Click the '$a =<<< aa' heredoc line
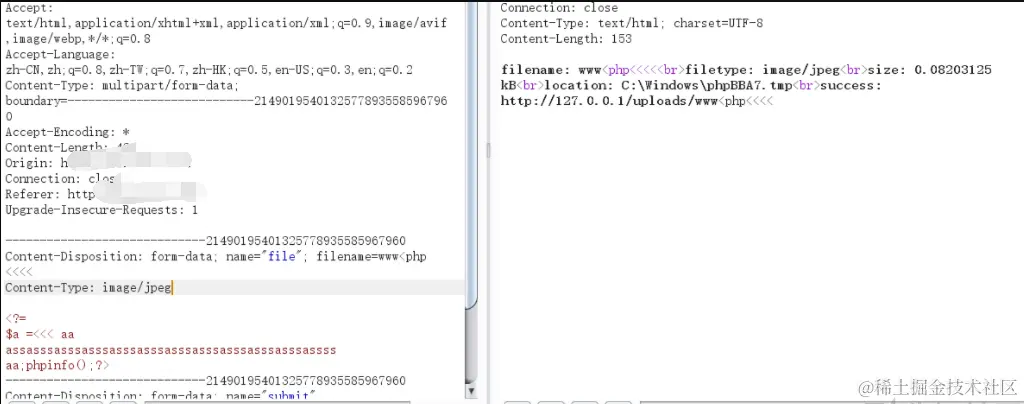This screenshot has height=404, width=1024. click(x=40, y=335)
